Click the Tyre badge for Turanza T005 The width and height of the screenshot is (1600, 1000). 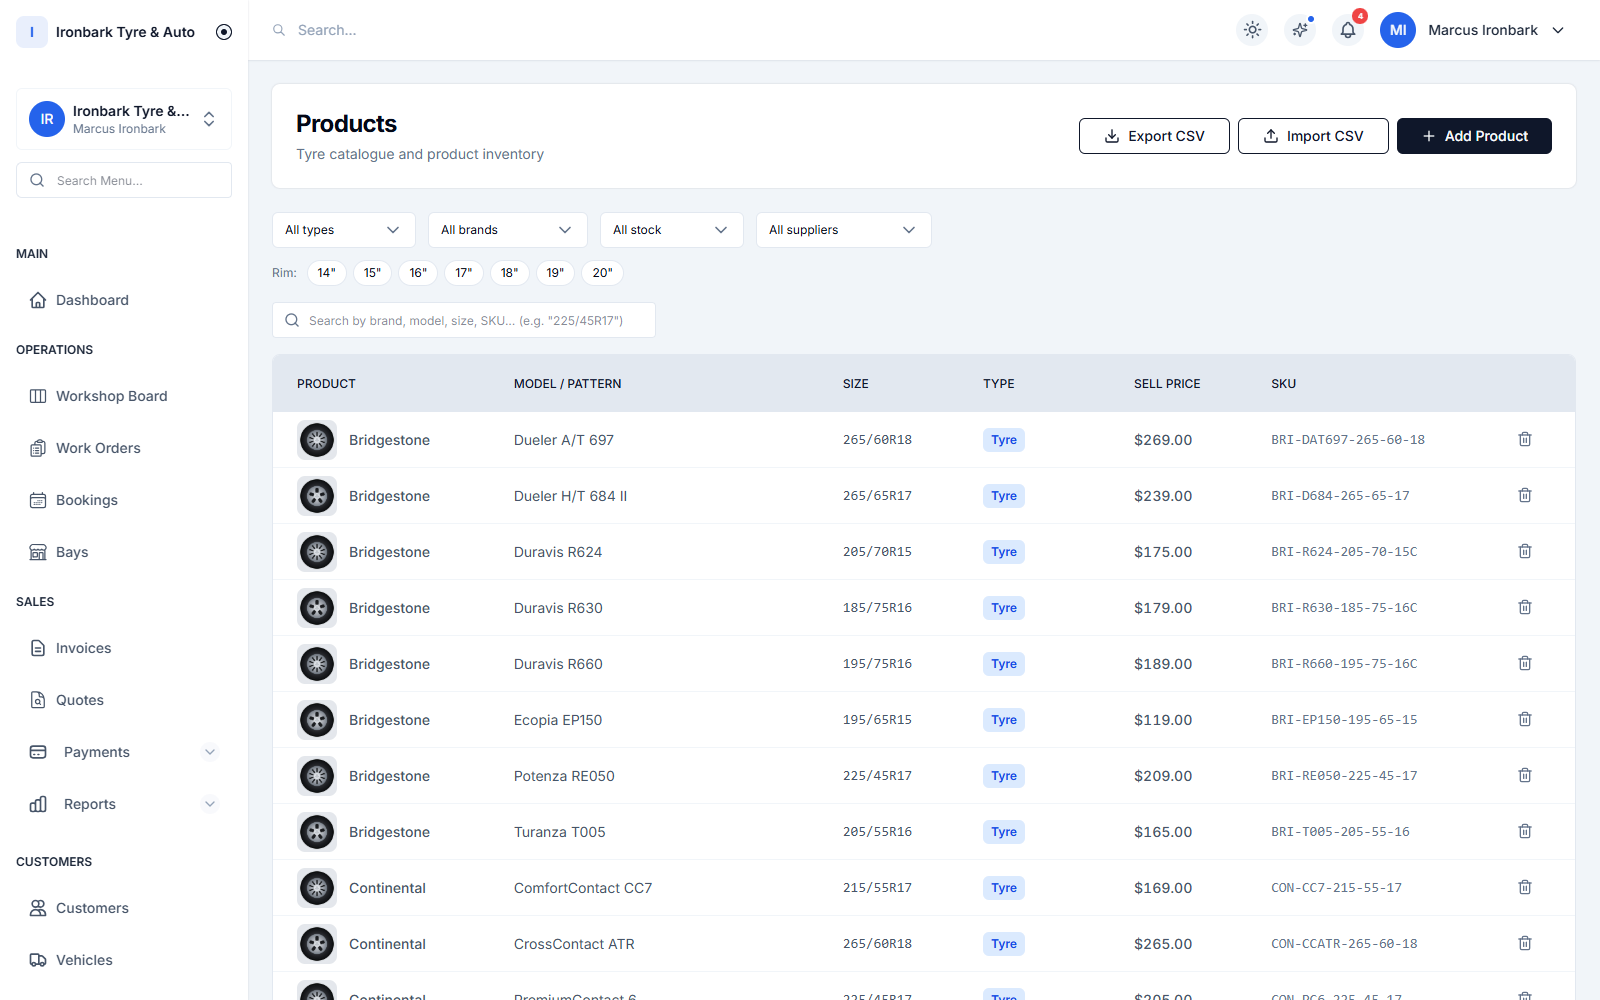[1004, 832]
